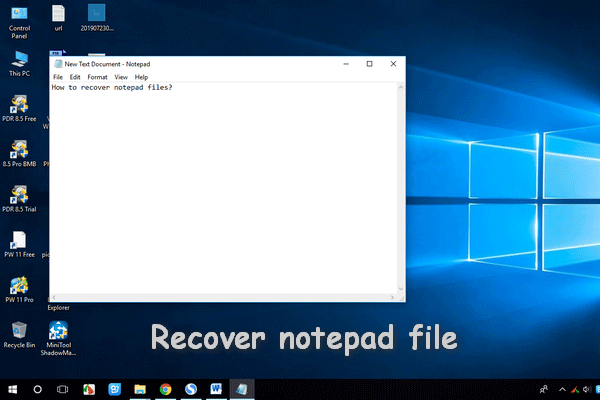Image resolution: width=600 pixels, height=400 pixels.
Task: Open the Help menu
Action: pos(141,77)
